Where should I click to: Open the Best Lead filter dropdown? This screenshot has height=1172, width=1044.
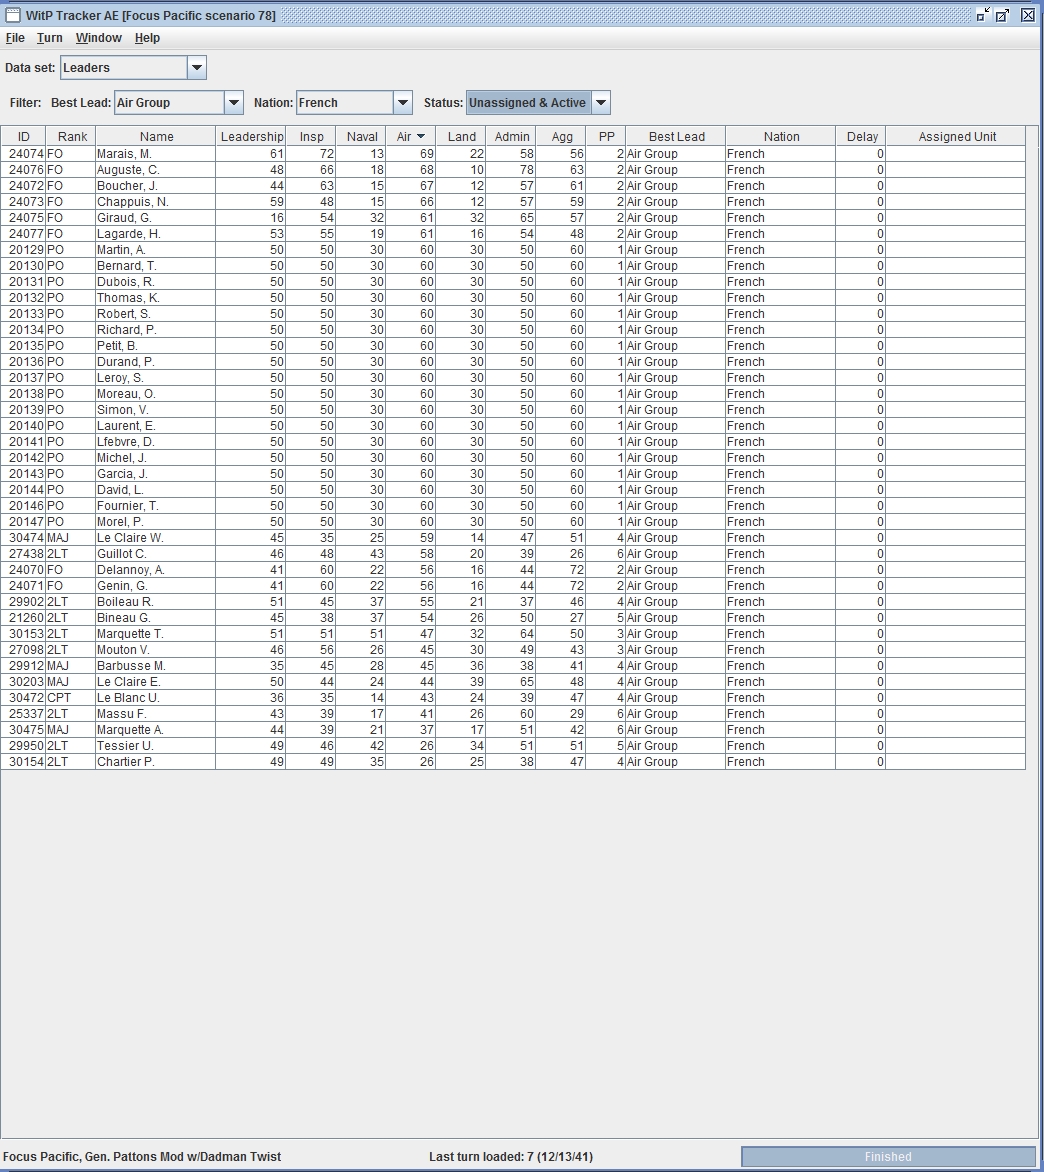235,102
